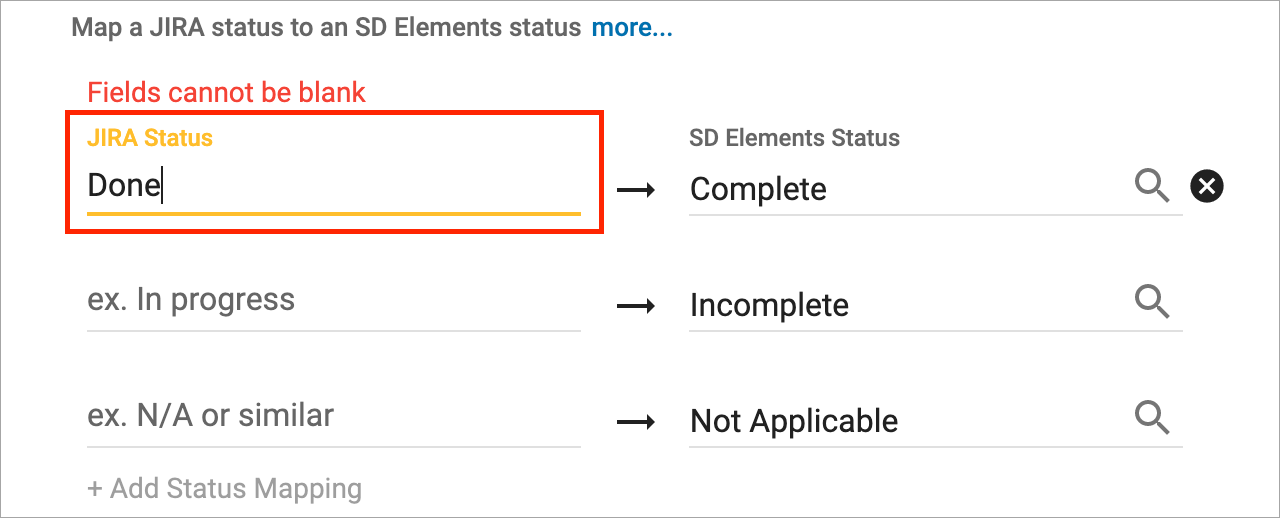Expand the Not Applicable status field
Image resolution: width=1280 pixels, height=518 pixels.
coord(900,421)
